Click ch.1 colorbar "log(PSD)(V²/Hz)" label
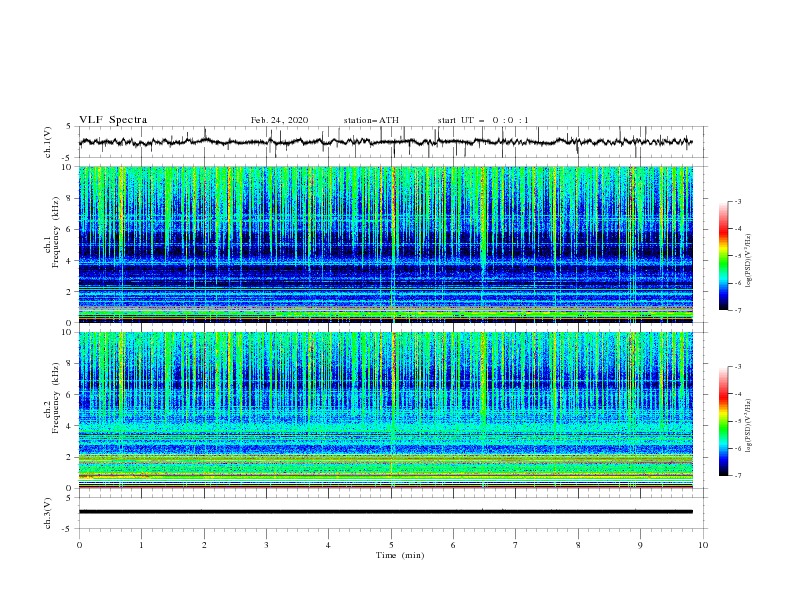 tap(749, 260)
